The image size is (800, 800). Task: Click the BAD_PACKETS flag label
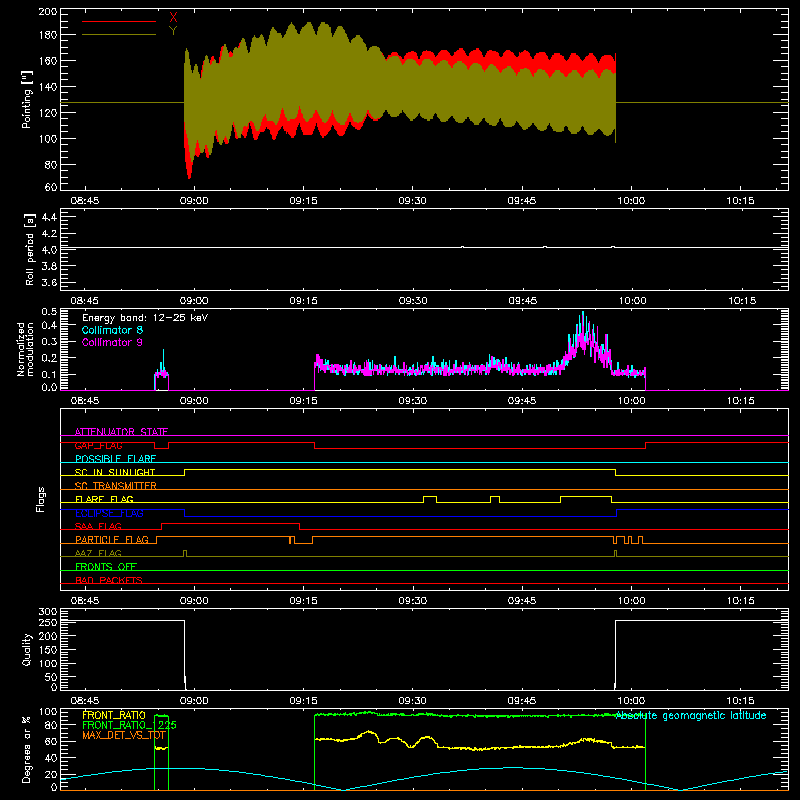click(x=109, y=580)
